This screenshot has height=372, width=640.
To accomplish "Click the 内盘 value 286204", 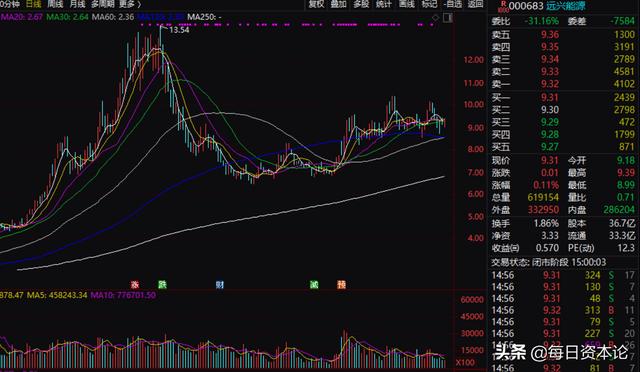I will tap(619, 209).
